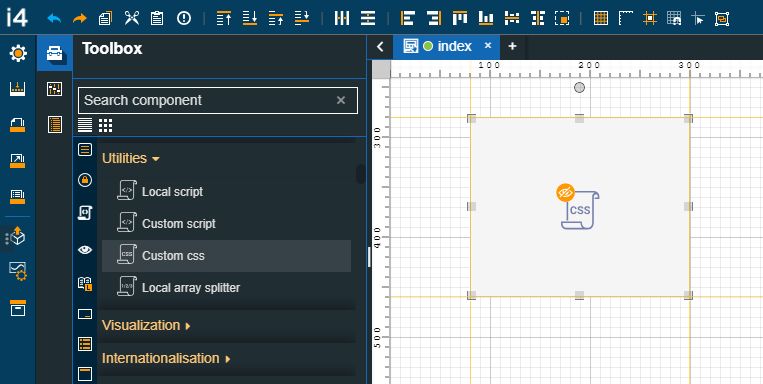Switch toolbox to list view
This screenshot has width=763, height=384.
tap(85, 125)
